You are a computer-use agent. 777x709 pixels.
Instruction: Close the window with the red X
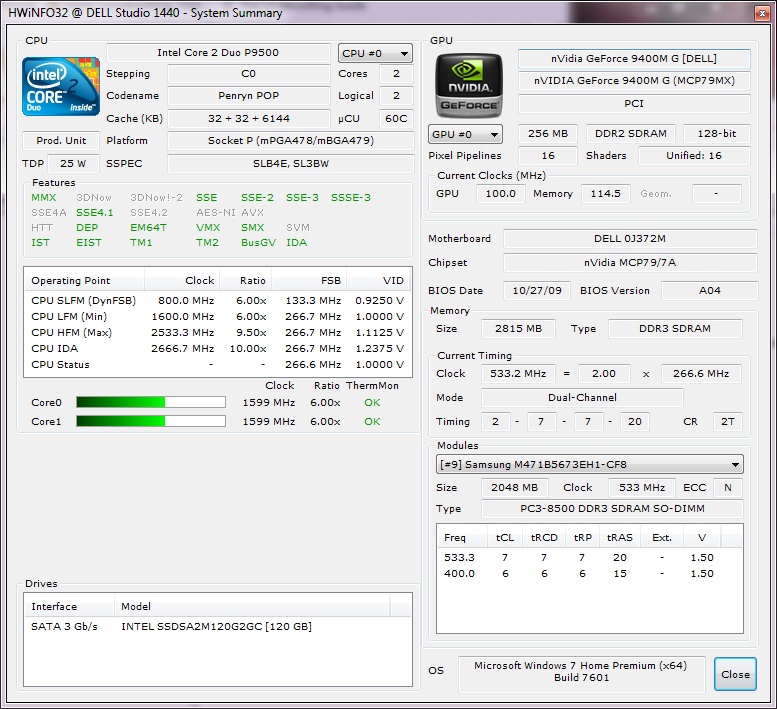[762, 13]
